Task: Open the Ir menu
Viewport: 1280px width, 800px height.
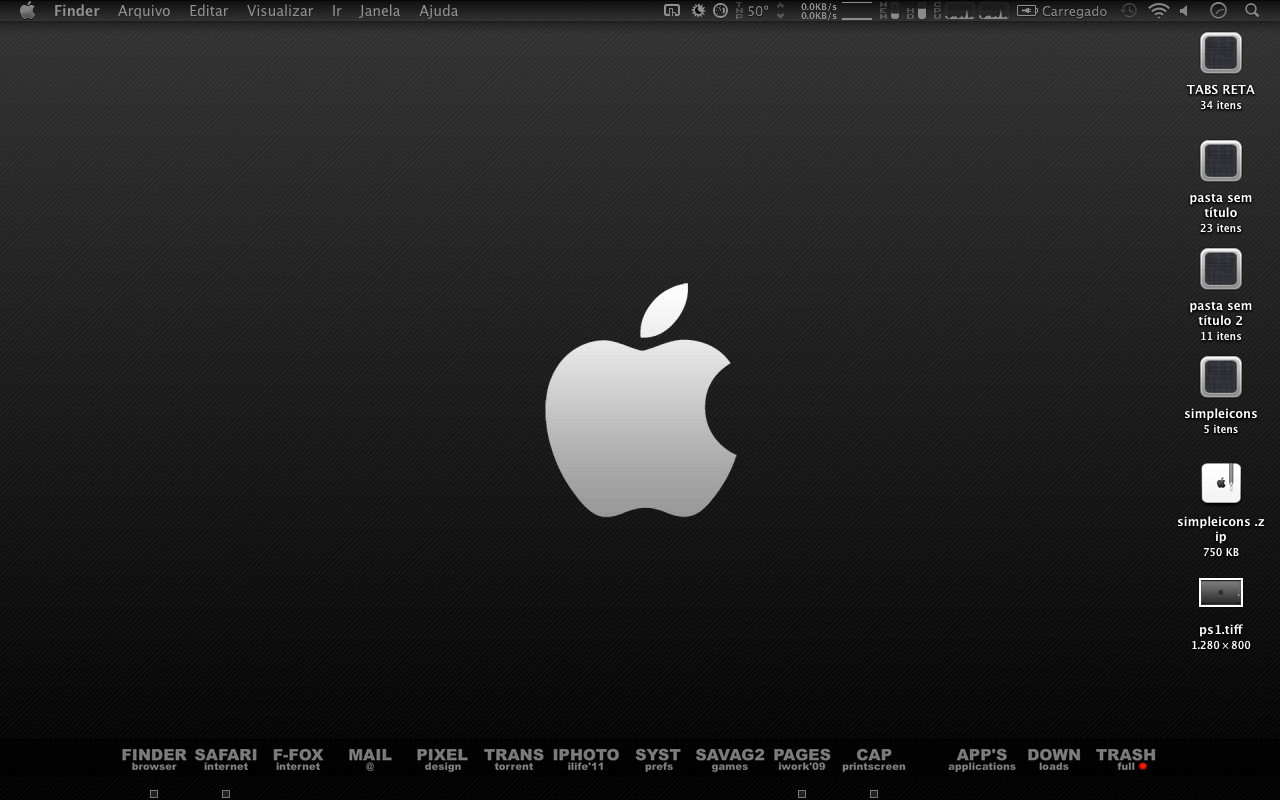Action: coord(337,11)
